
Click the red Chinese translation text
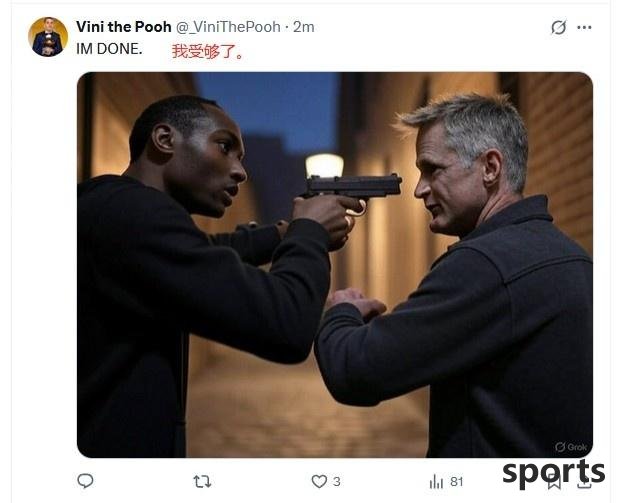(208, 52)
